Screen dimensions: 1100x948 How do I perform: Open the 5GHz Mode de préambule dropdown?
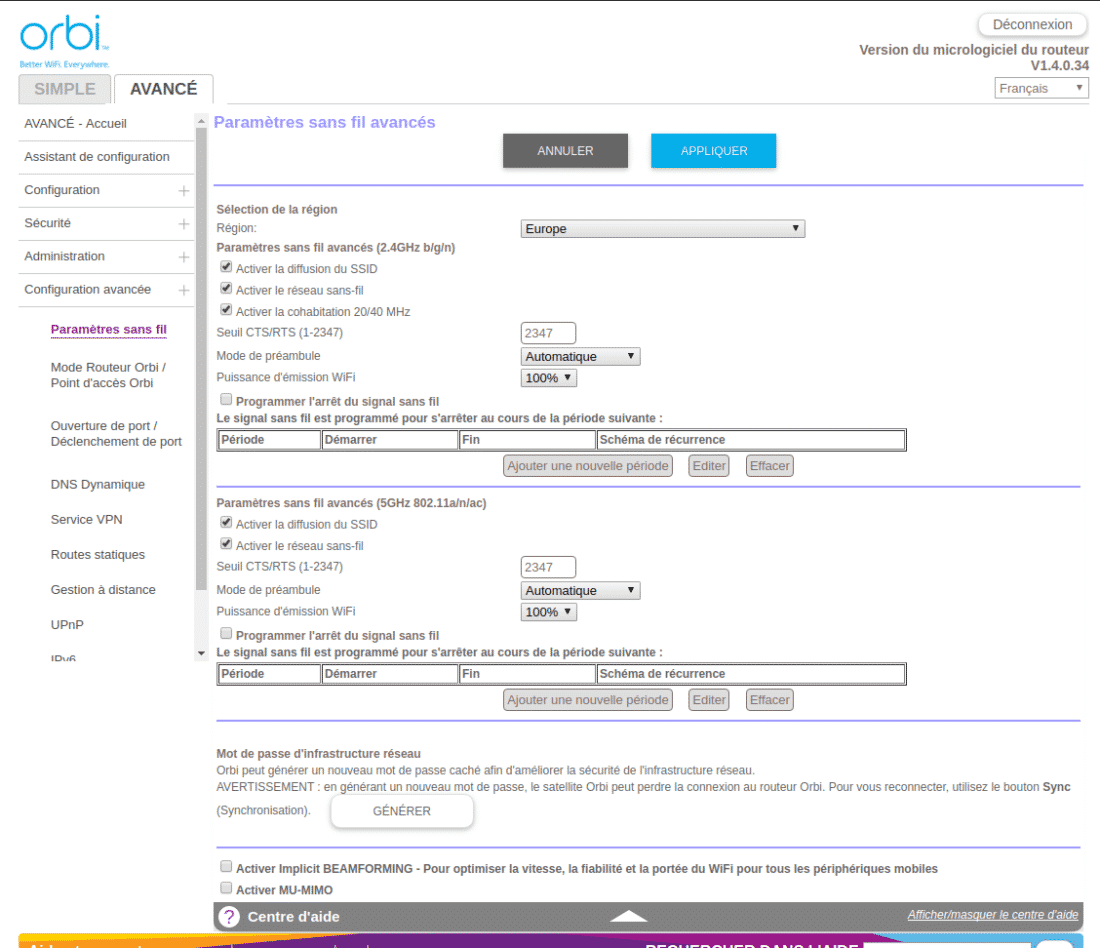point(580,591)
